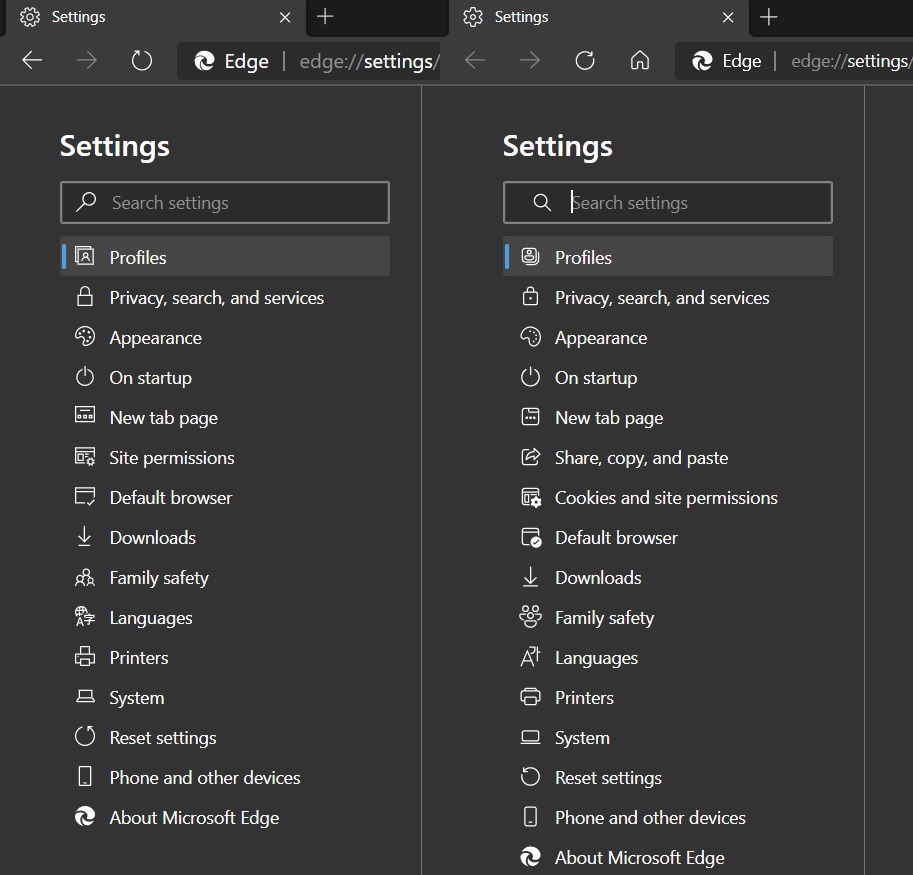Screen dimensions: 913x875
Task: Click the Search settings field in the left window
Action: (224, 202)
